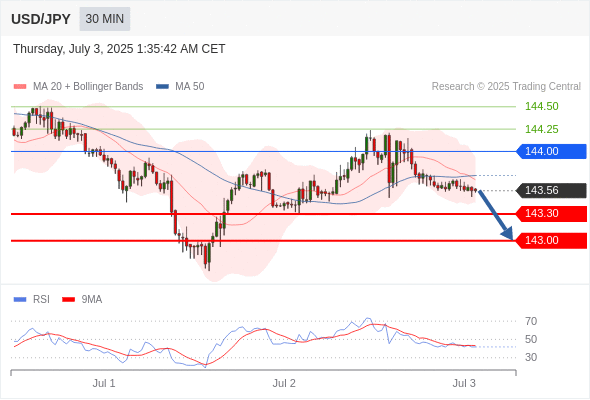
Task: Click the 143.30 red support tag
Action: click(551, 214)
